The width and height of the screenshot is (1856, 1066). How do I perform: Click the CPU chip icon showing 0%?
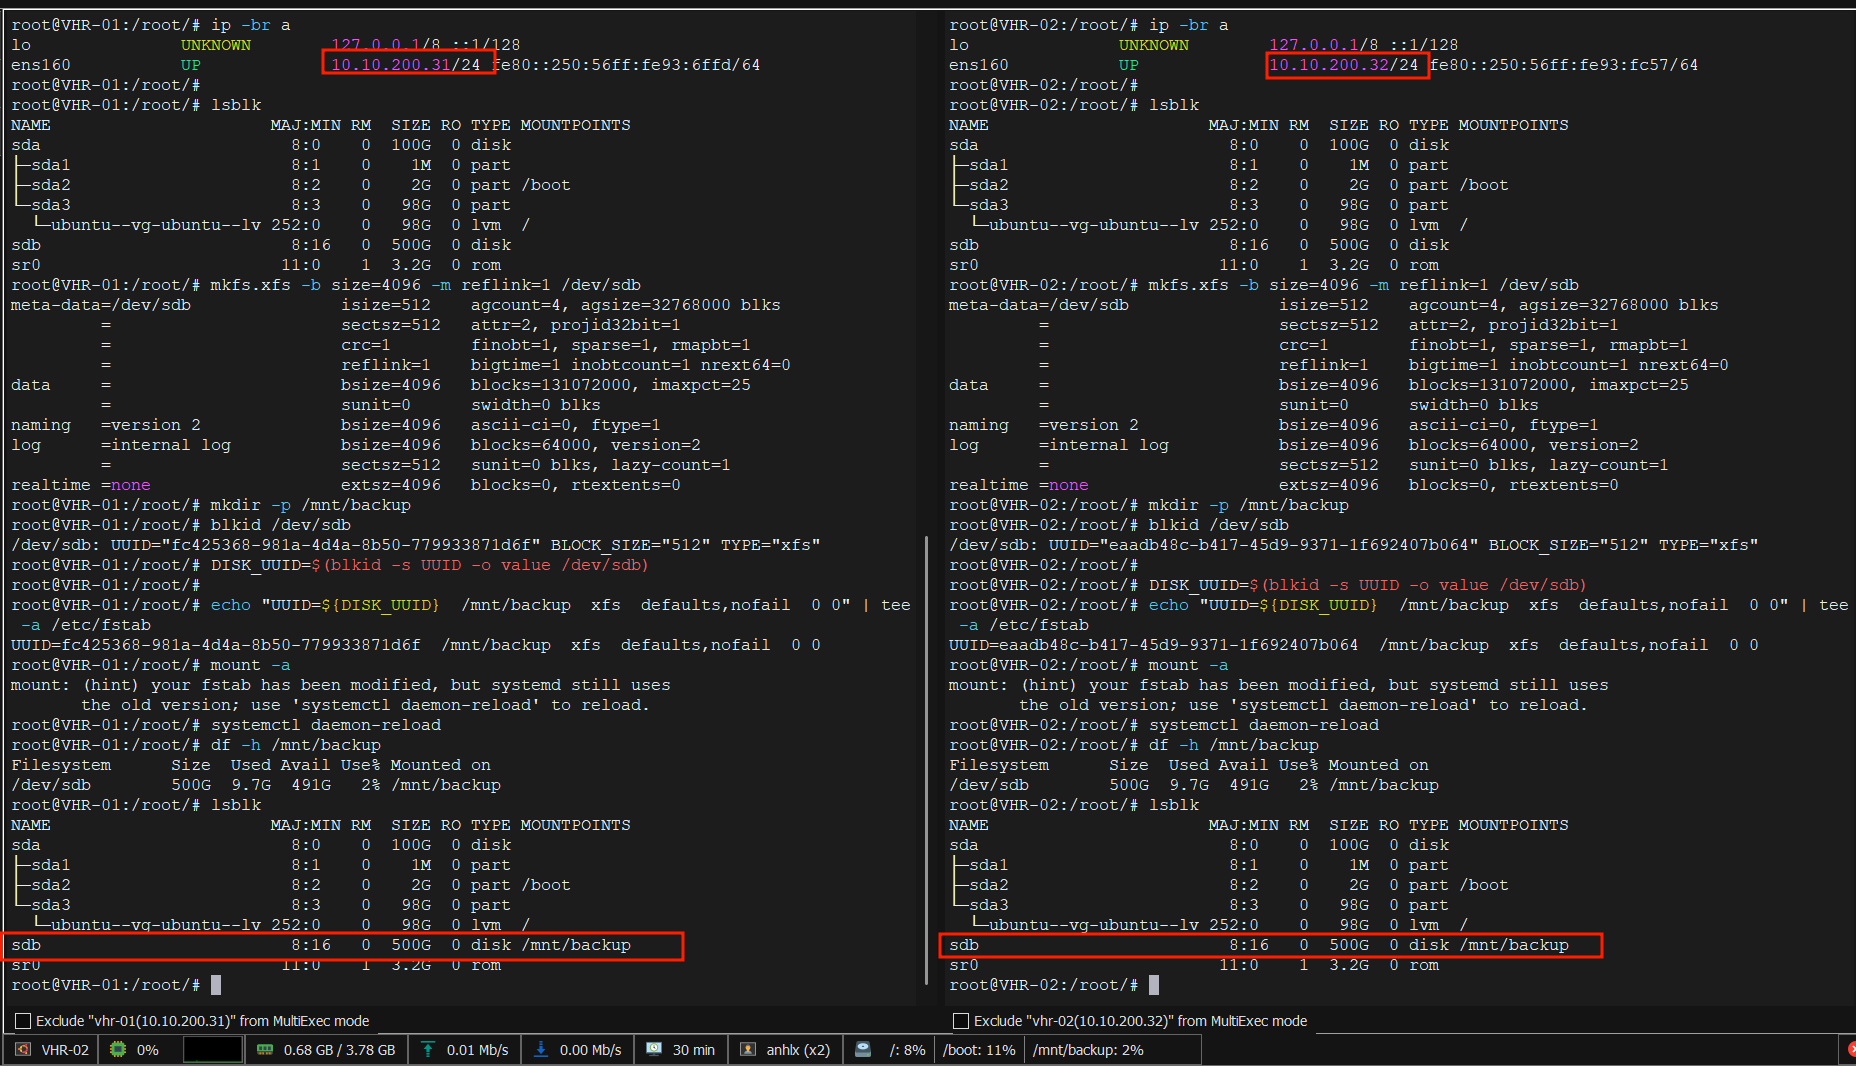click(x=118, y=1050)
